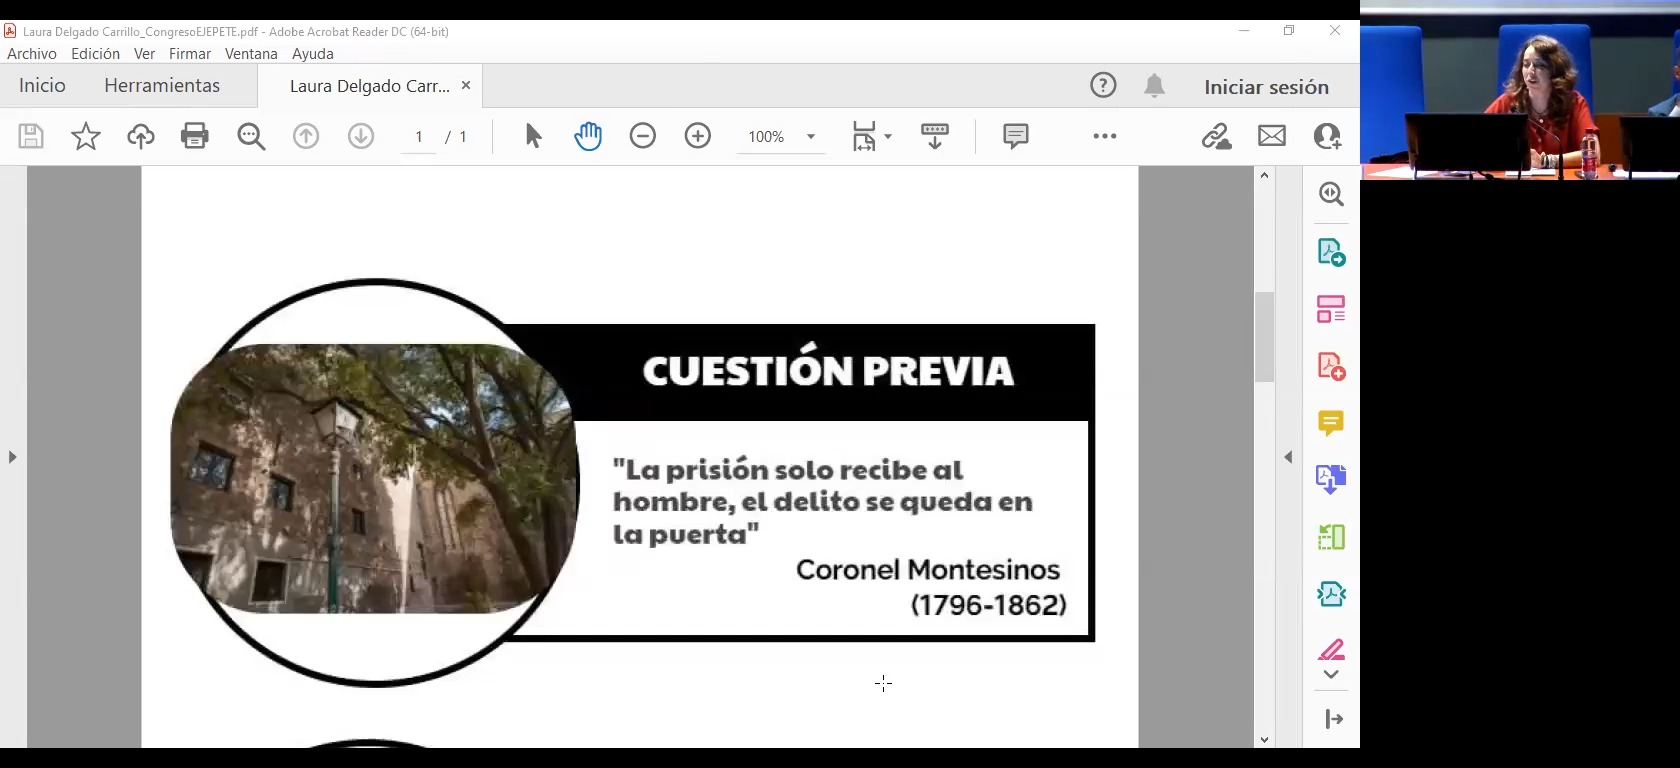This screenshot has height=768, width=1680.
Task: Expand the left navigation pane arrow
Action: pyautogui.click(x=12, y=457)
